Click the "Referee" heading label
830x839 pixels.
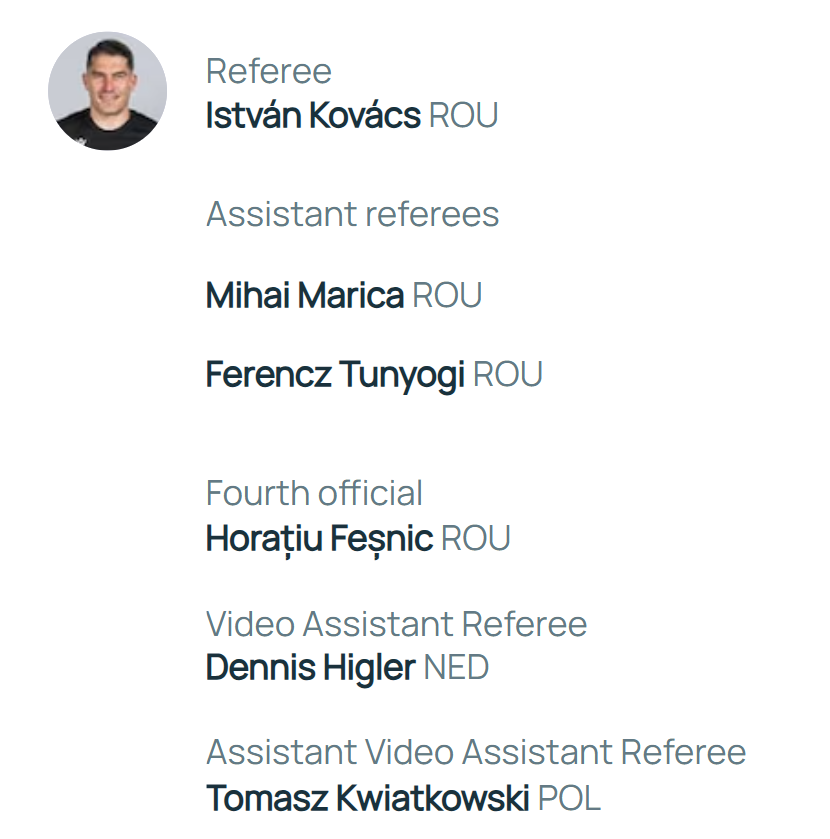click(x=268, y=72)
